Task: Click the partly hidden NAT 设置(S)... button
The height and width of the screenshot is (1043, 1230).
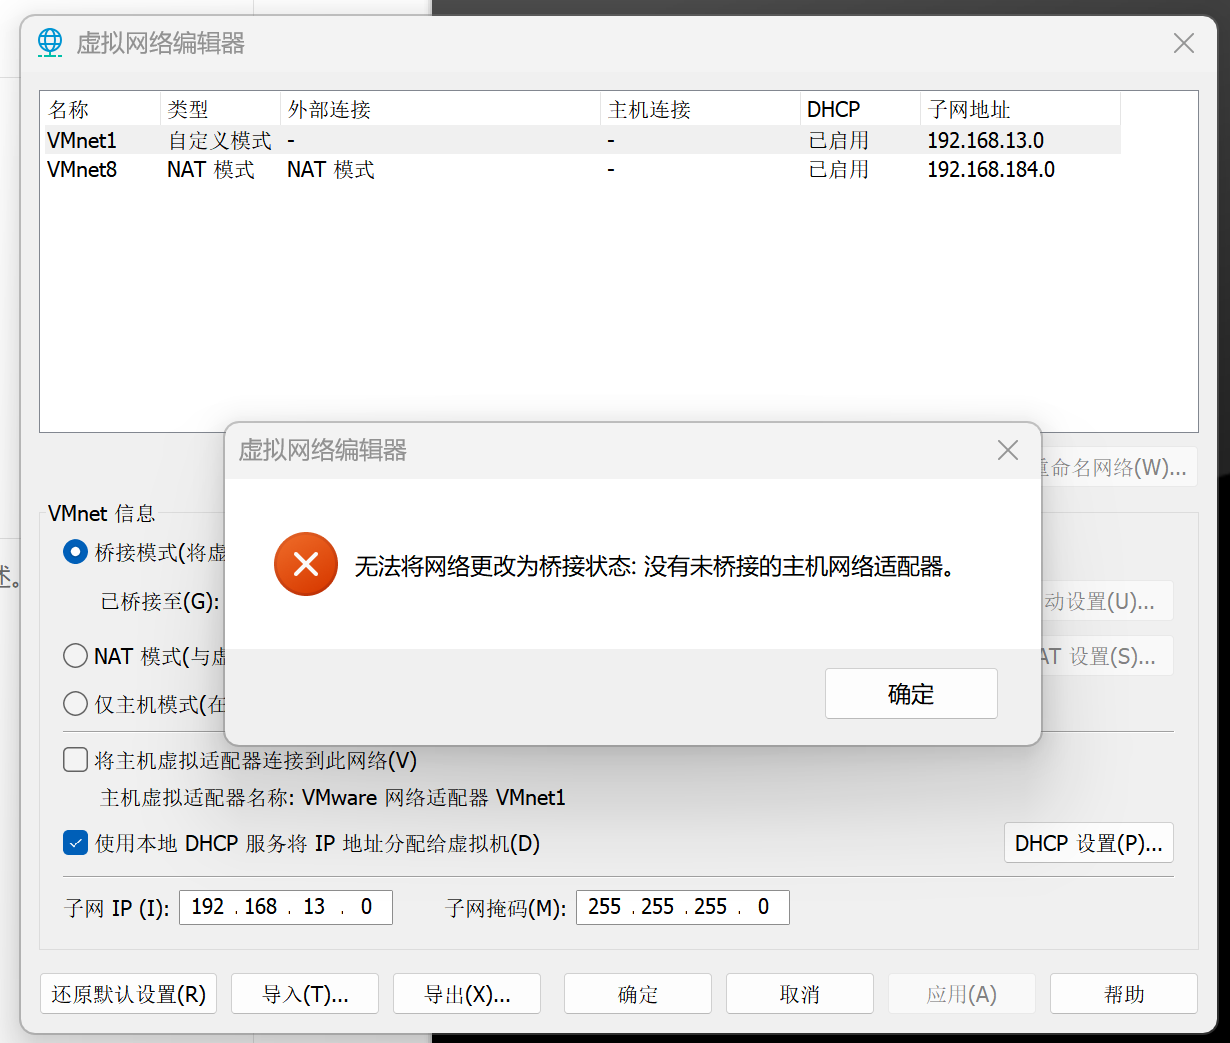Action: point(1107,656)
